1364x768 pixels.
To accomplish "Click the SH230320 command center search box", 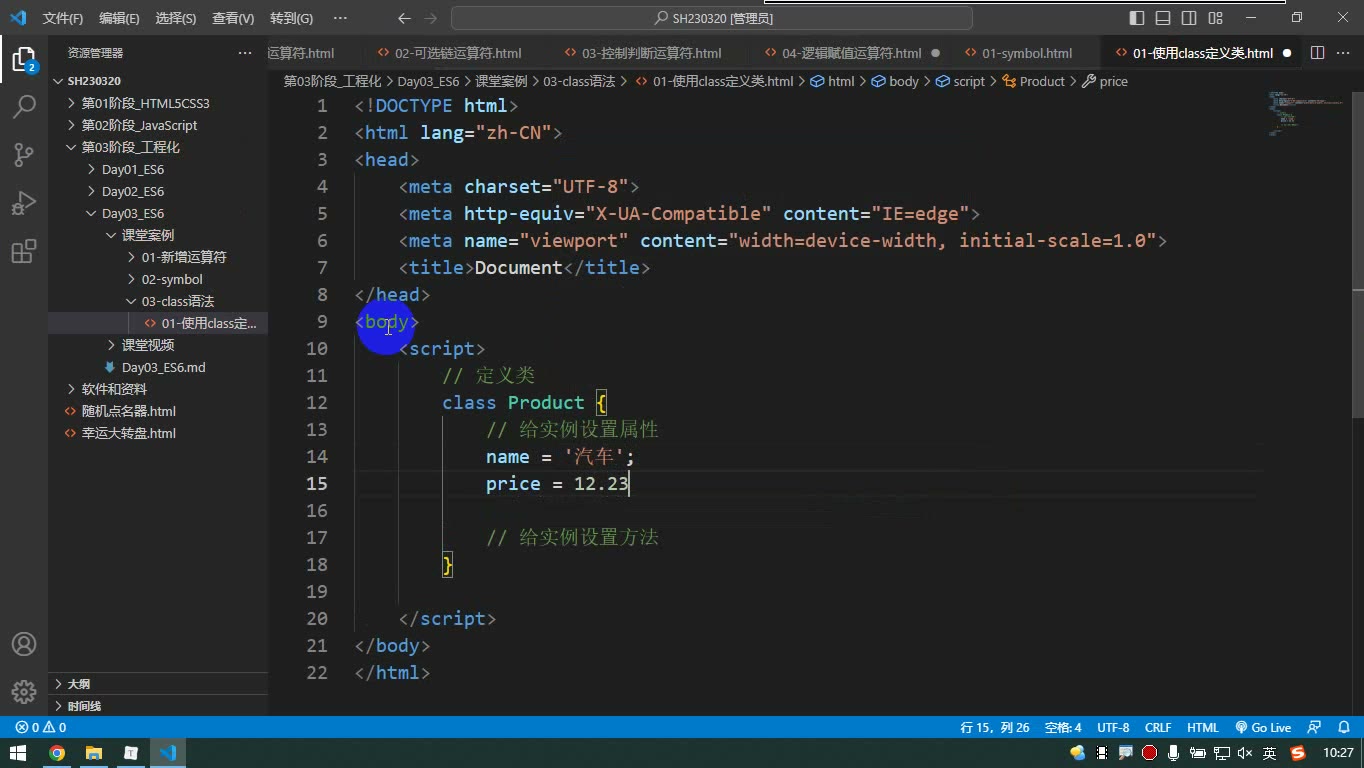I will [712, 18].
